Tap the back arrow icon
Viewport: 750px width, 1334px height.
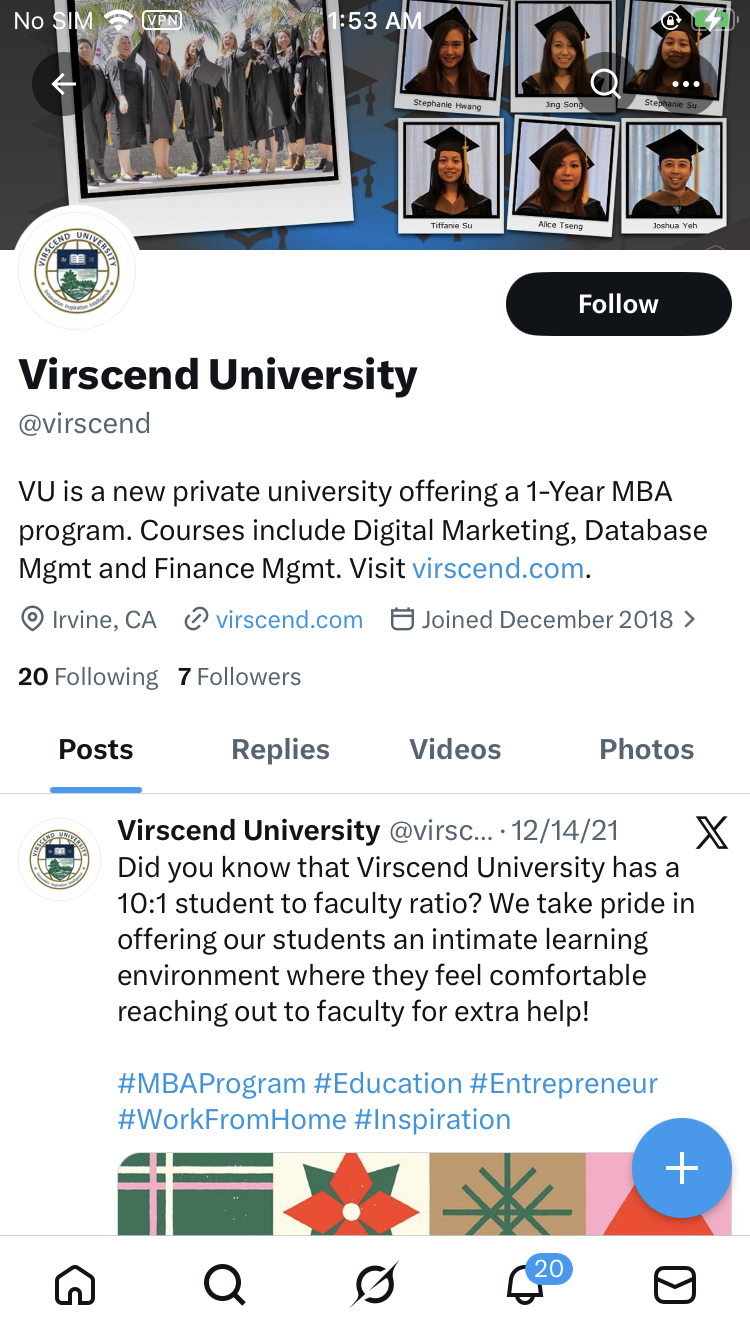pyautogui.click(x=64, y=84)
